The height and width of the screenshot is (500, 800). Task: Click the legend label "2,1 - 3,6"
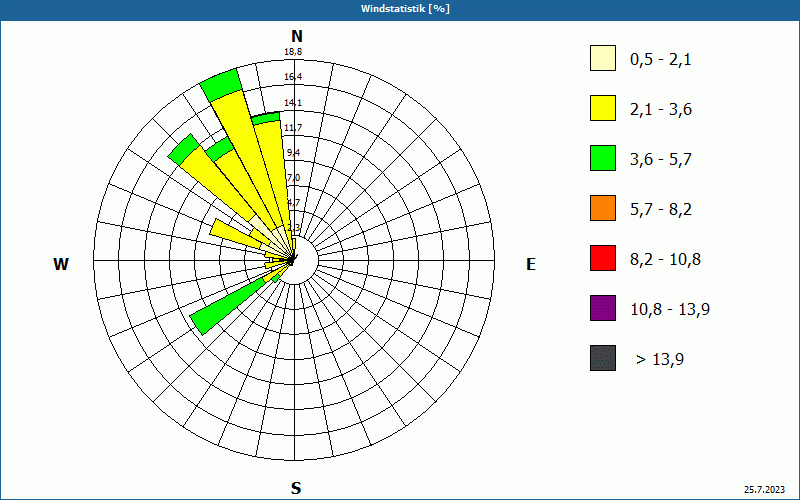coord(661,110)
